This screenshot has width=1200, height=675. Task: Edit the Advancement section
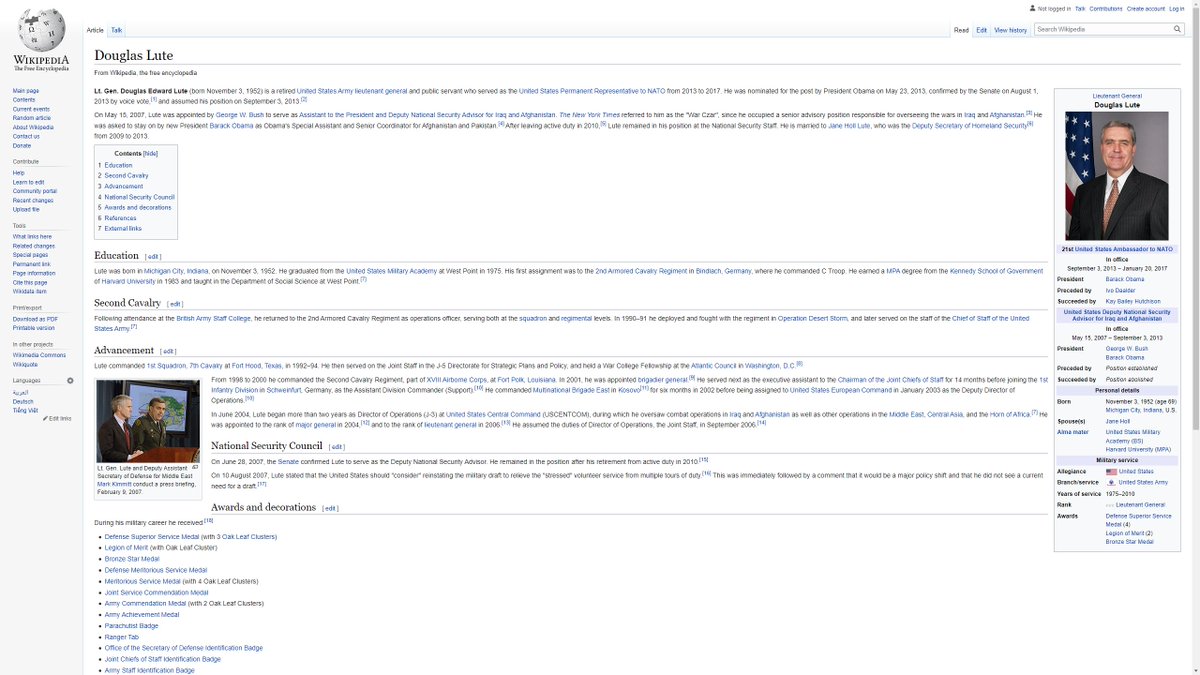click(x=168, y=351)
